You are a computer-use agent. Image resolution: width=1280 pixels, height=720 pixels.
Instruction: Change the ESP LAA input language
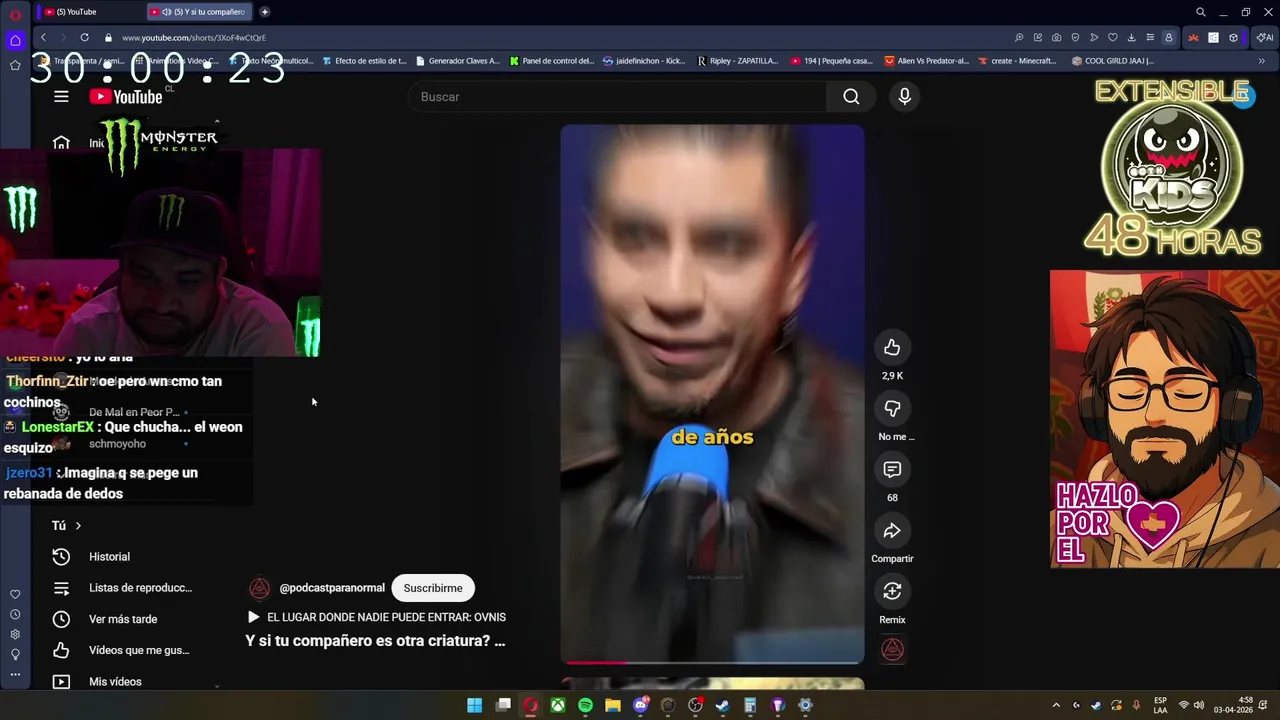(x=1160, y=705)
